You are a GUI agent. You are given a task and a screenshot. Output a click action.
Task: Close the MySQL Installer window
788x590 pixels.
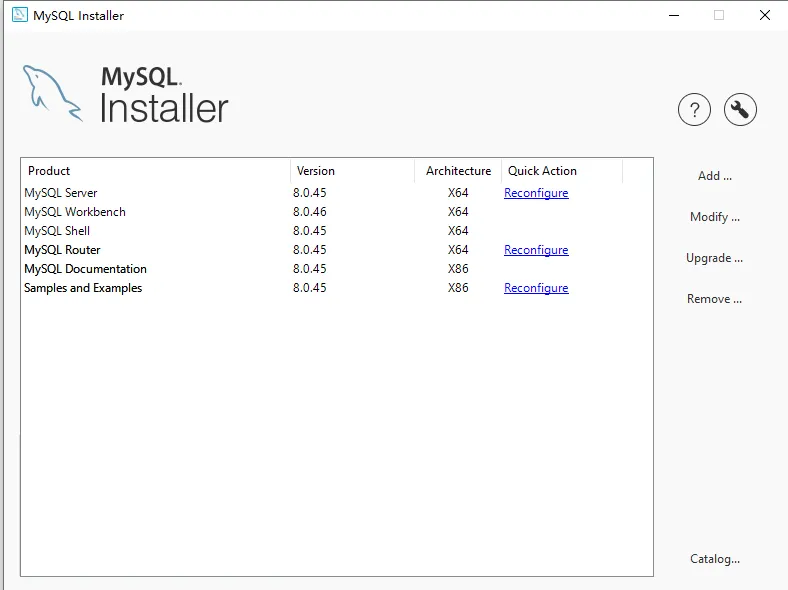pyautogui.click(x=764, y=16)
